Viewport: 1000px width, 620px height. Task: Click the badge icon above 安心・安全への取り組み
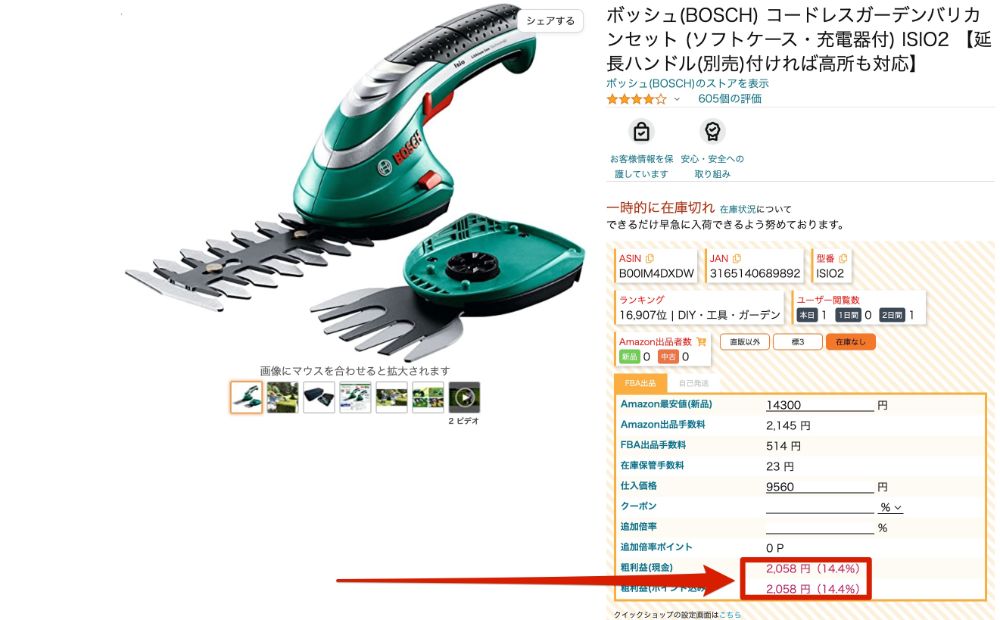coord(712,131)
